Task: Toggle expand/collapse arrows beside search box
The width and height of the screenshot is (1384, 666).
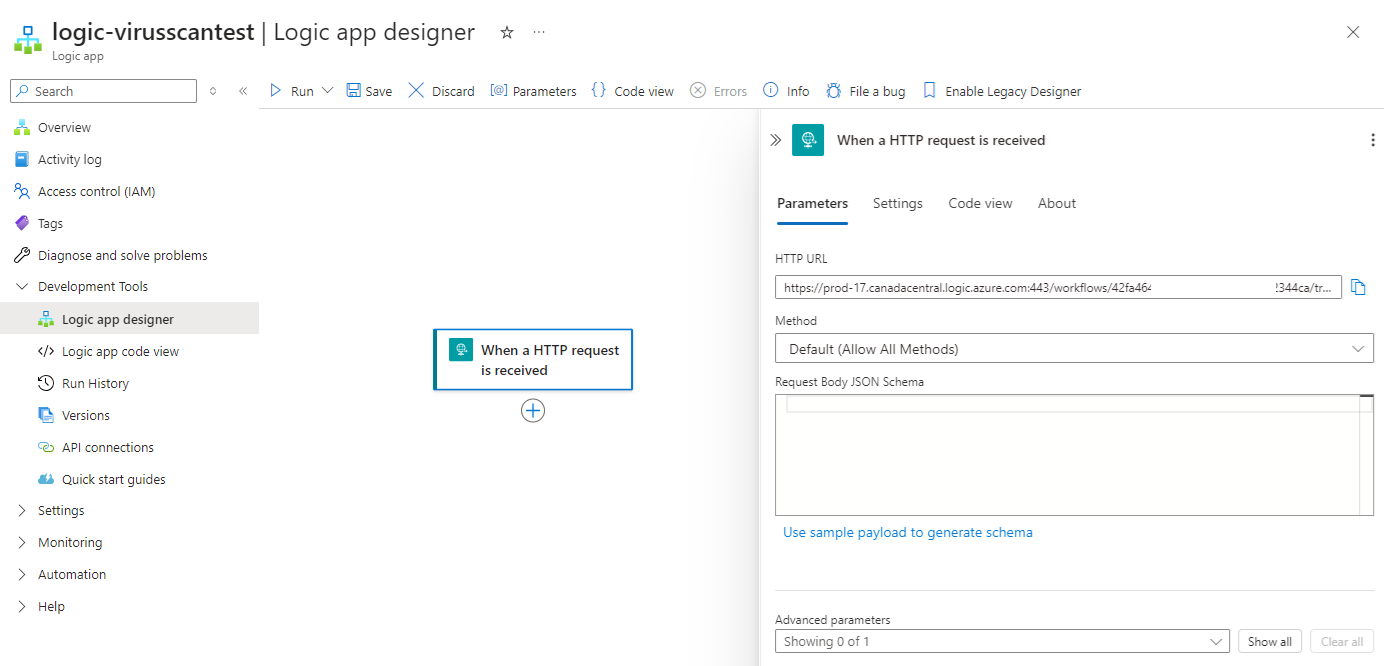Action: 213,91
